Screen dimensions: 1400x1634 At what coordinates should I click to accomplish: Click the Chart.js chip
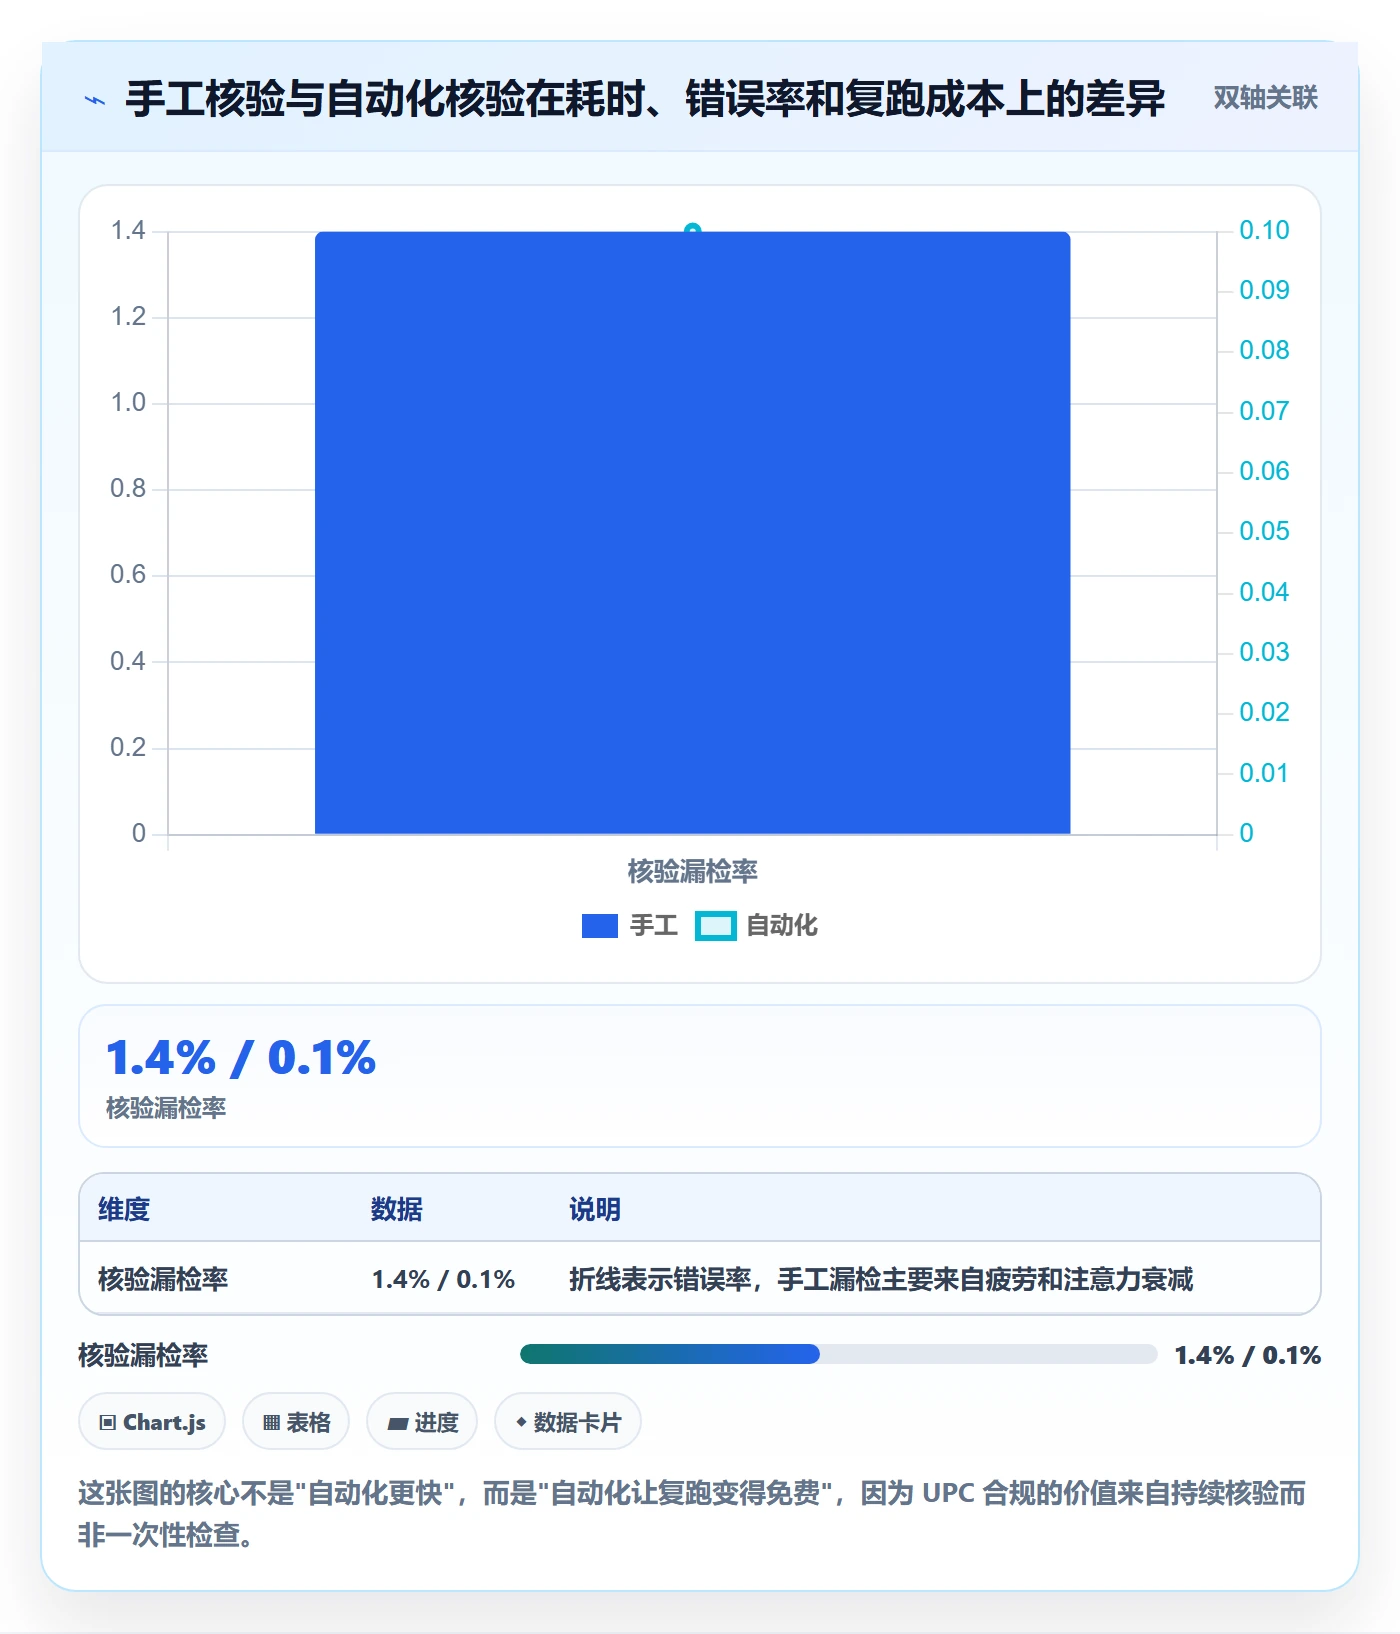coord(152,1422)
